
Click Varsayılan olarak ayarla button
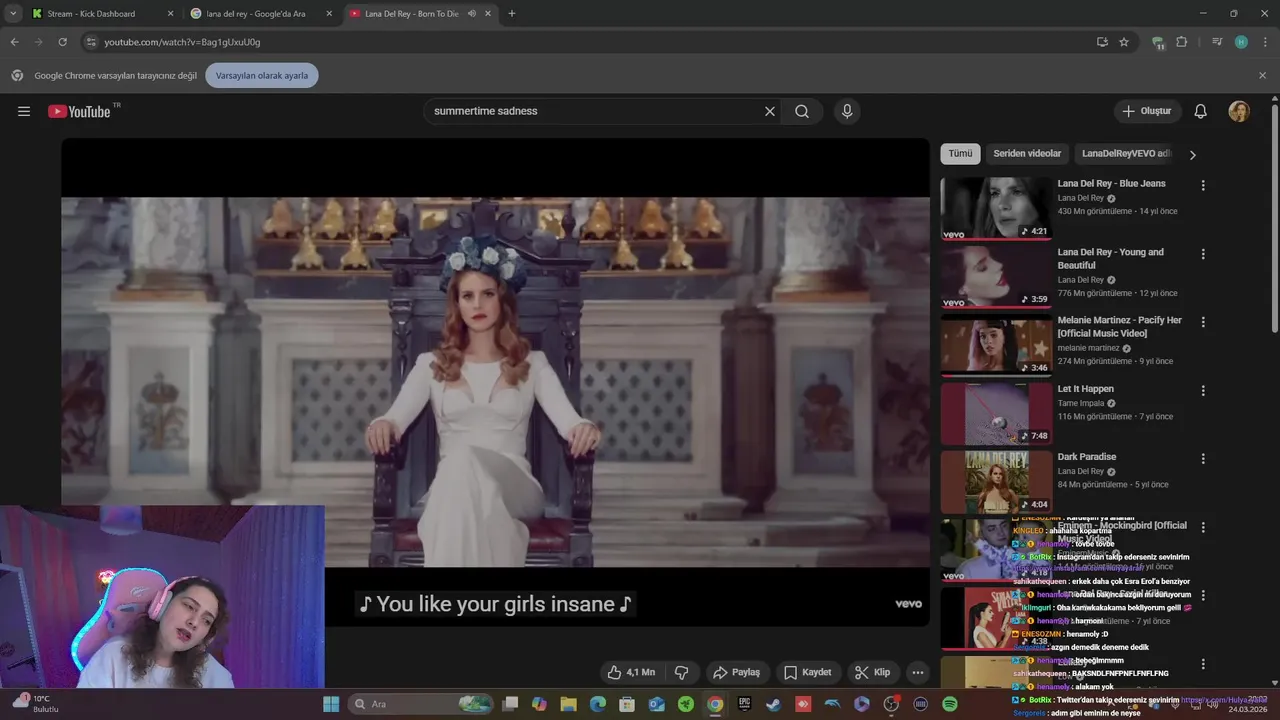pos(262,75)
